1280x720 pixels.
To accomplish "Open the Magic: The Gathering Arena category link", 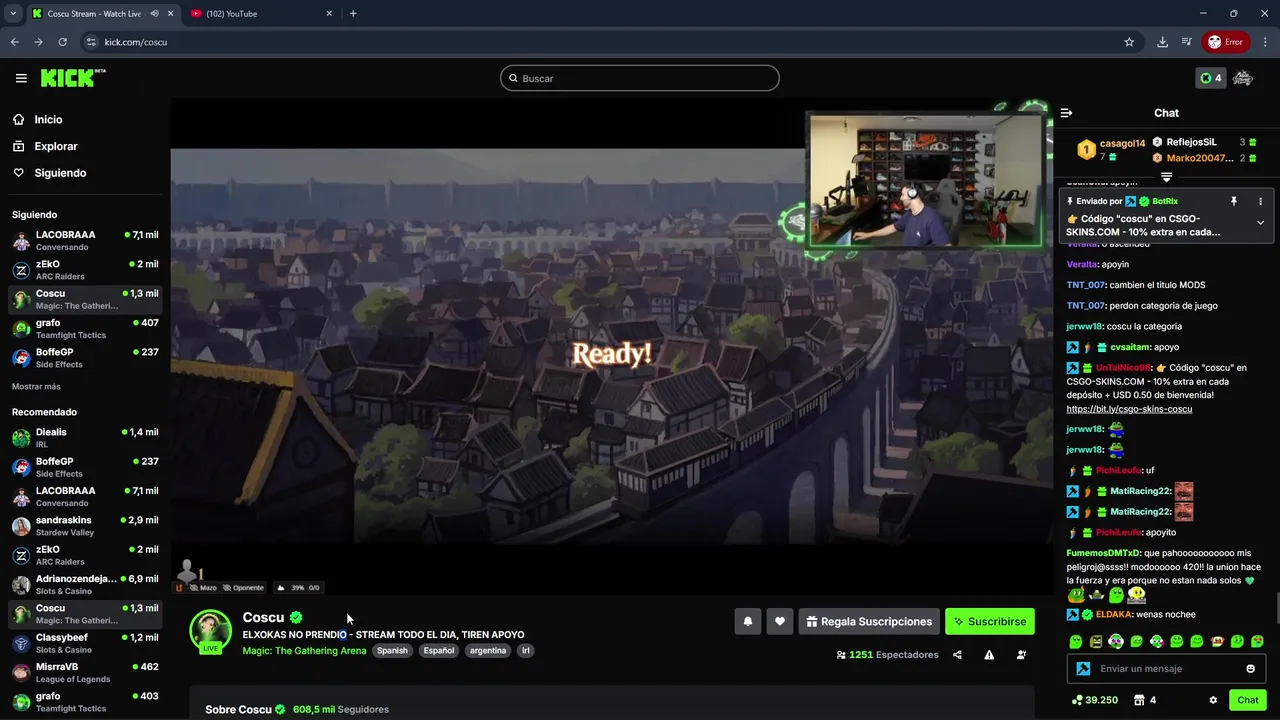I will pyautogui.click(x=304, y=650).
